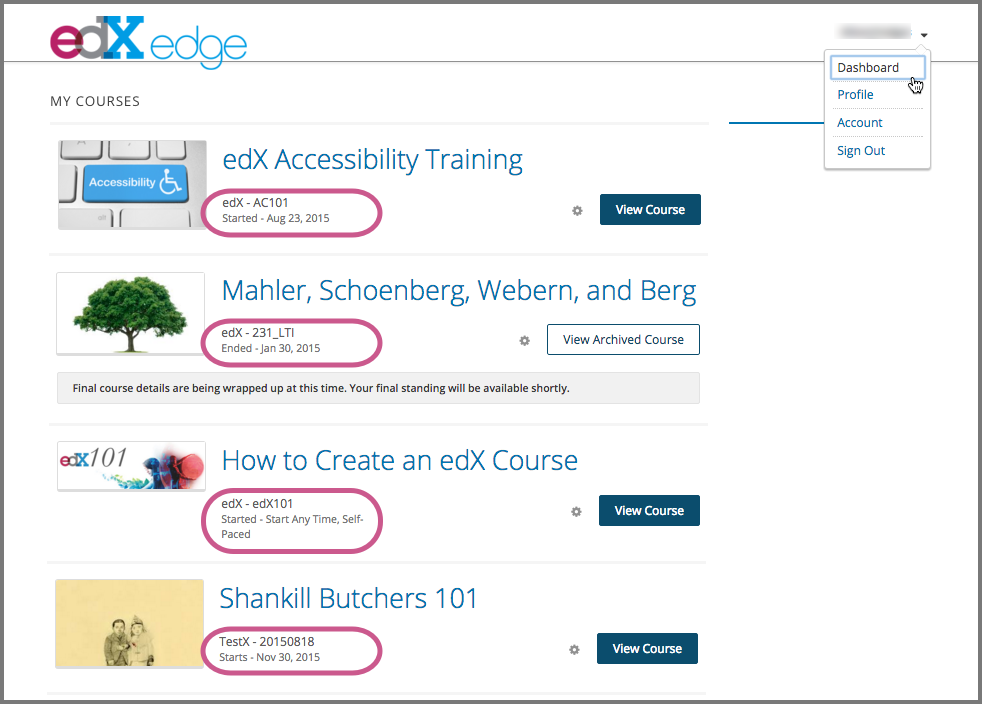The image size is (982, 704).
Task: View Course for Shankill Butchers 101
Action: (x=647, y=648)
